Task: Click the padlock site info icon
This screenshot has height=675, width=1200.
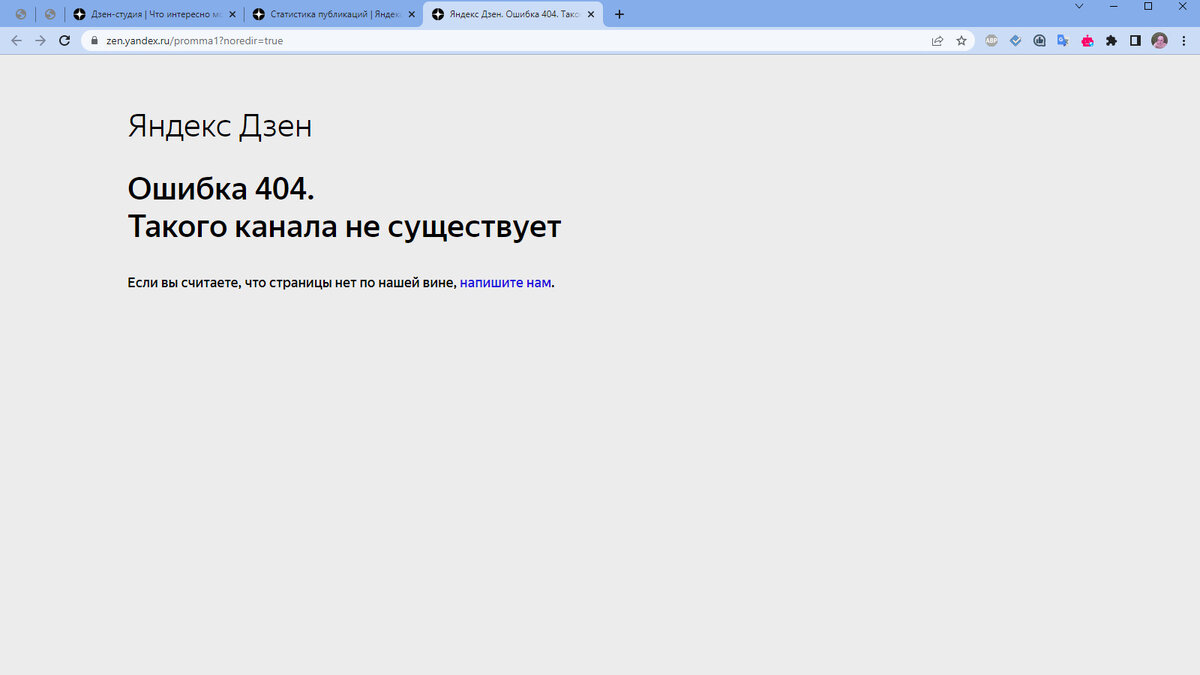Action: tap(95, 41)
